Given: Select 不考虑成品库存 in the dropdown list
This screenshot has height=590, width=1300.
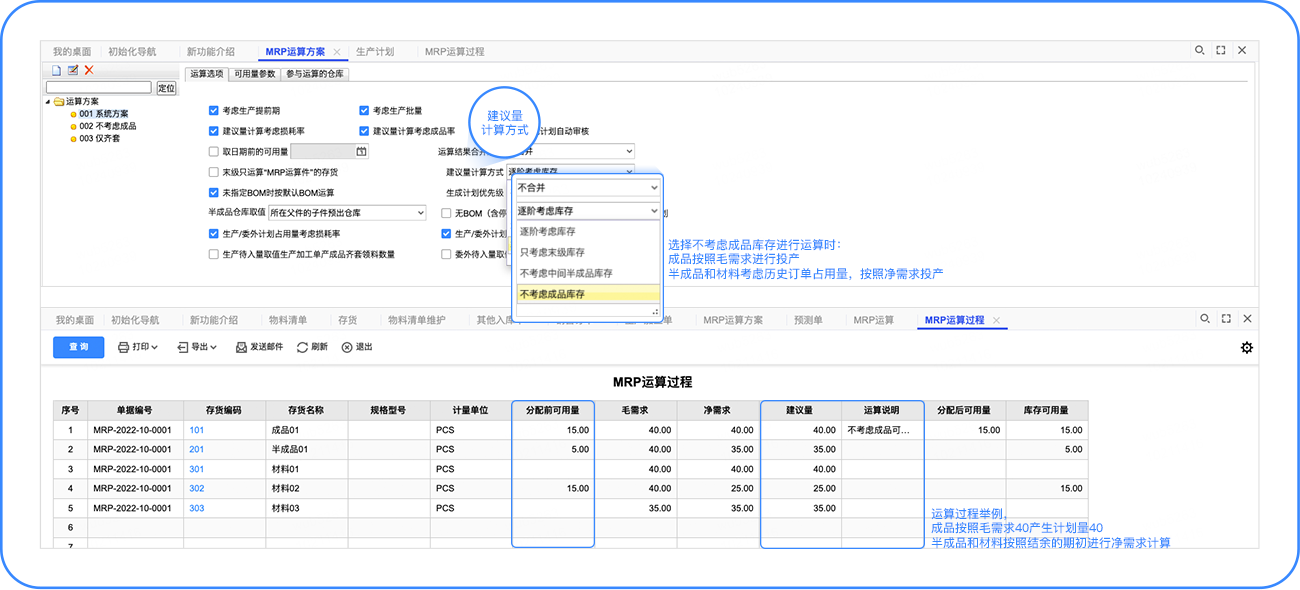Looking at the screenshot, I should click(x=587, y=294).
